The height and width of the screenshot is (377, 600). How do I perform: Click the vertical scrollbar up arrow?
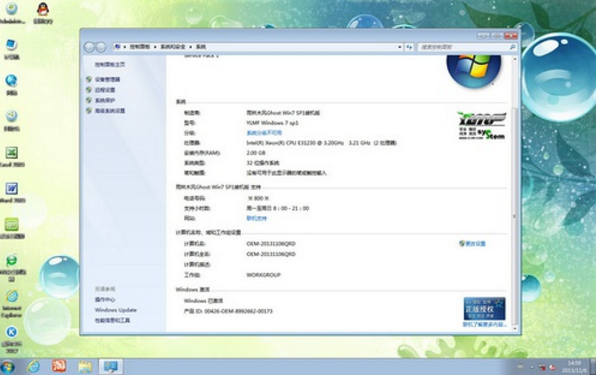[515, 59]
